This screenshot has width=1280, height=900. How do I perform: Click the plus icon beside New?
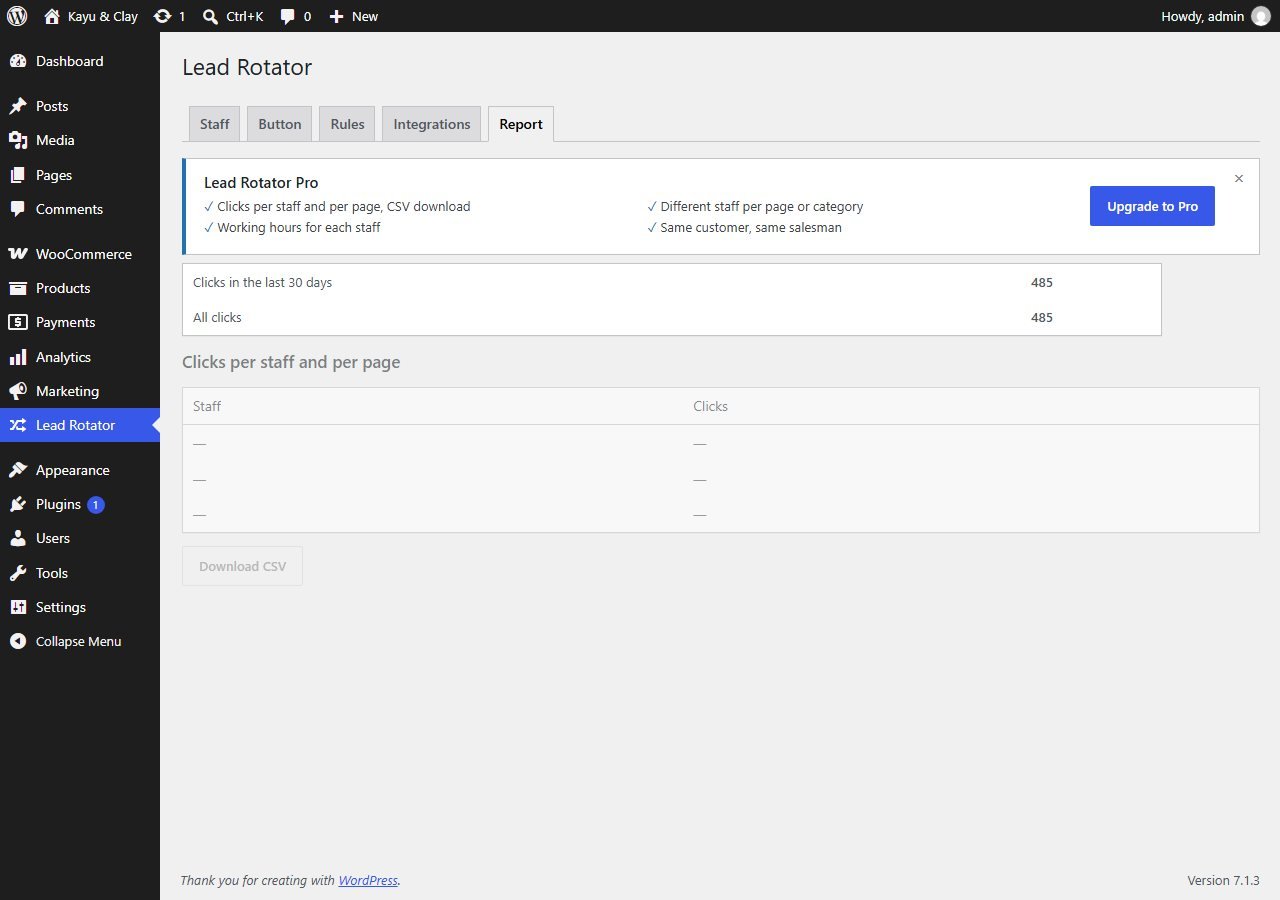(336, 16)
